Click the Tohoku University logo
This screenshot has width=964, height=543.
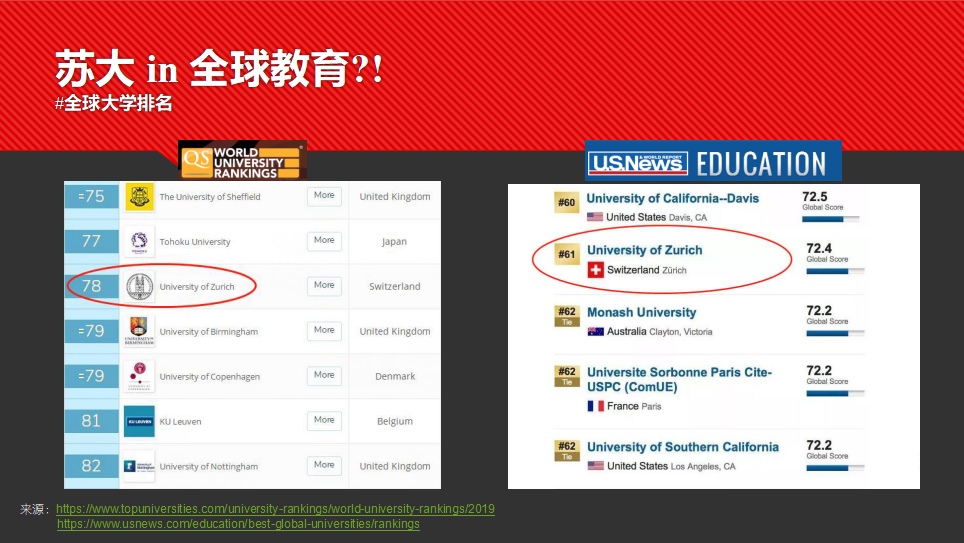pos(139,242)
